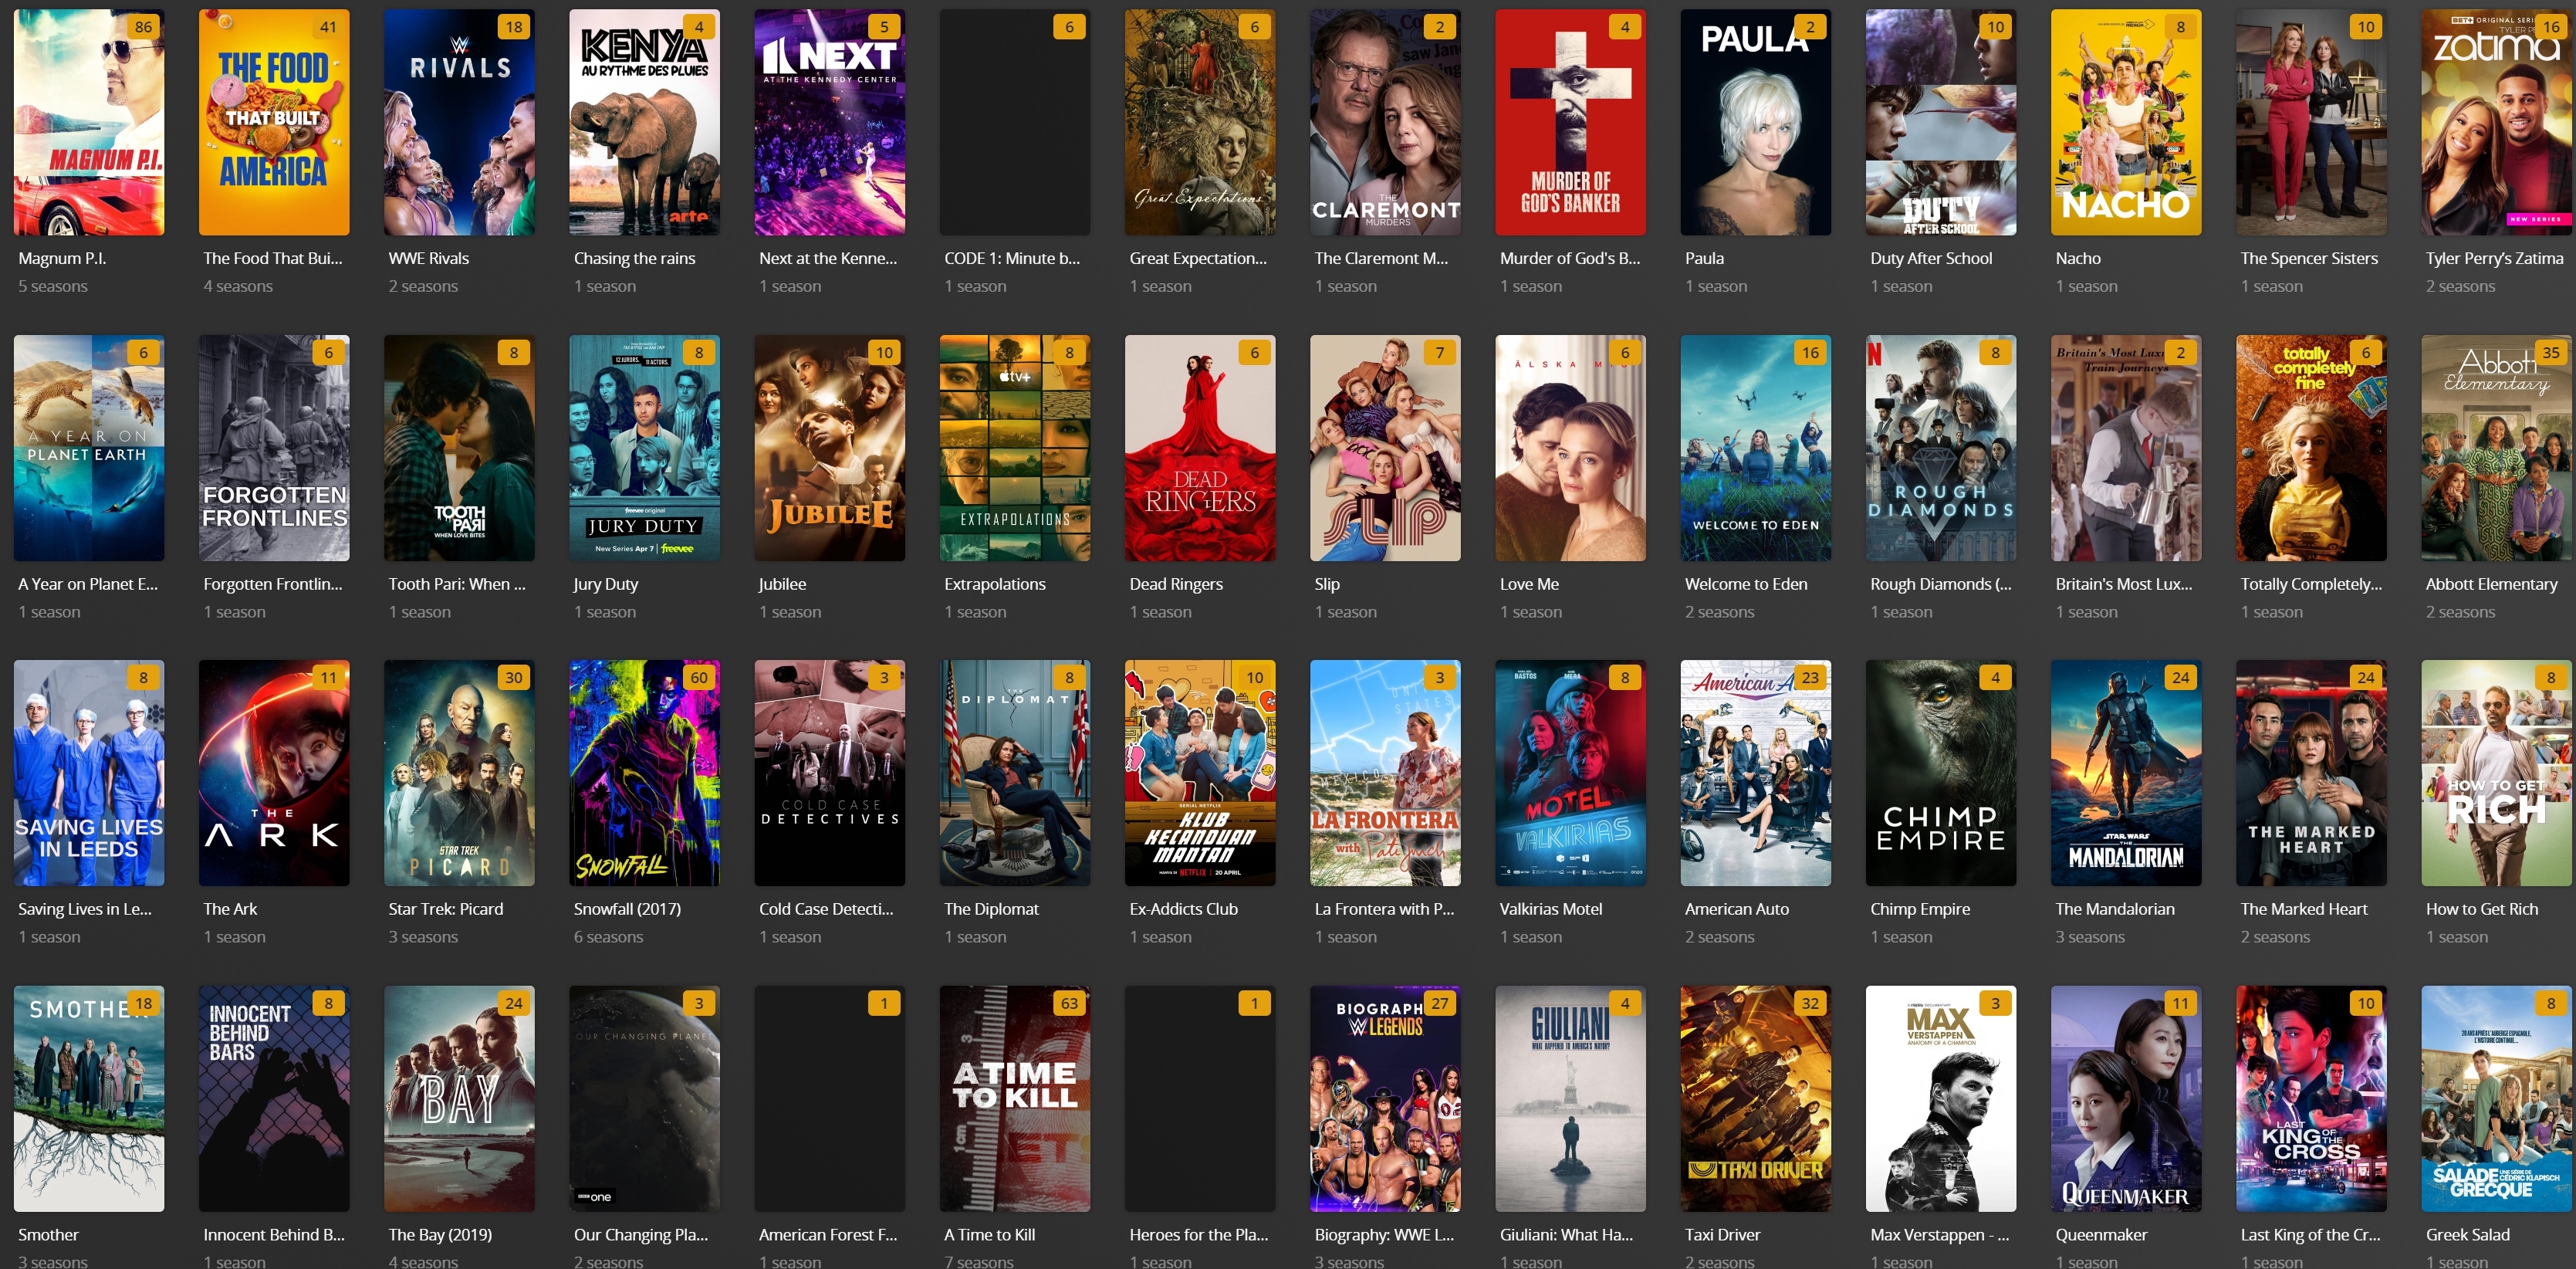Screen dimensions: 2576x1269
Task: Select the How to Get Rich poster
Action: (x=2496, y=773)
